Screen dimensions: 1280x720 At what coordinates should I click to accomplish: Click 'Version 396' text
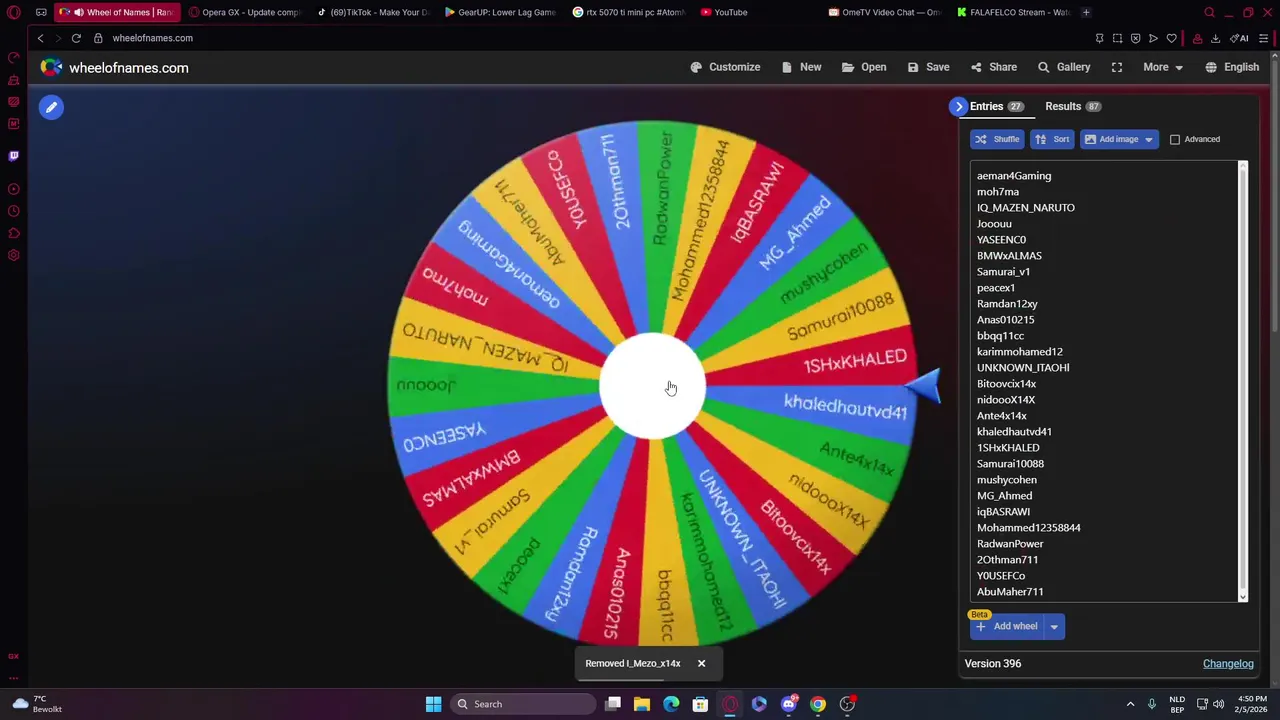coord(993,664)
